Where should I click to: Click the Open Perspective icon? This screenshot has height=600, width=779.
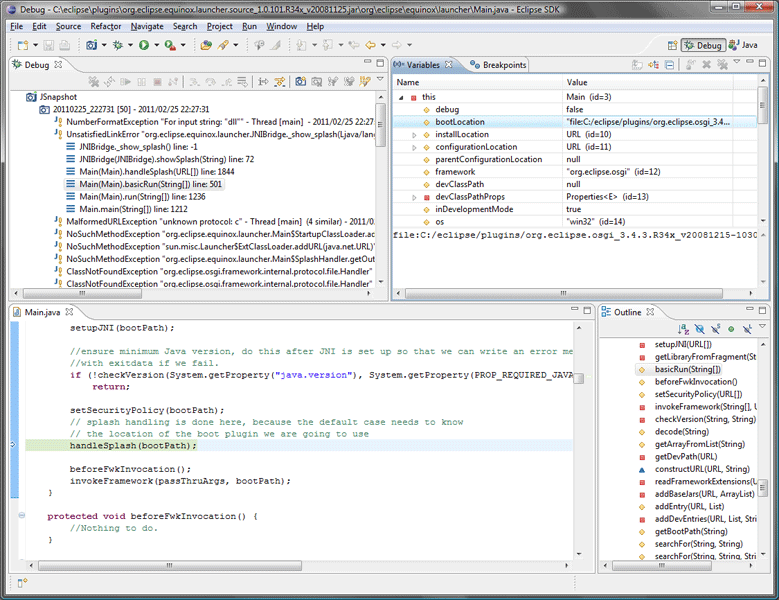[672, 45]
